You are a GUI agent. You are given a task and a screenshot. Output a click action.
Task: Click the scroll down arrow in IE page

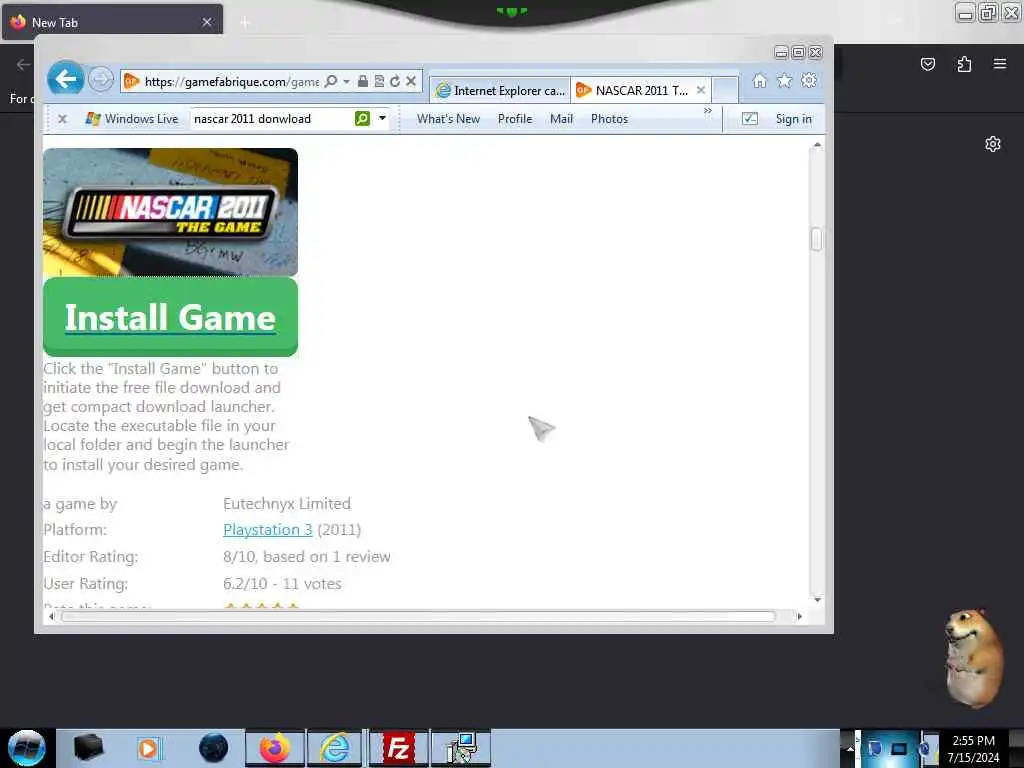coord(817,600)
